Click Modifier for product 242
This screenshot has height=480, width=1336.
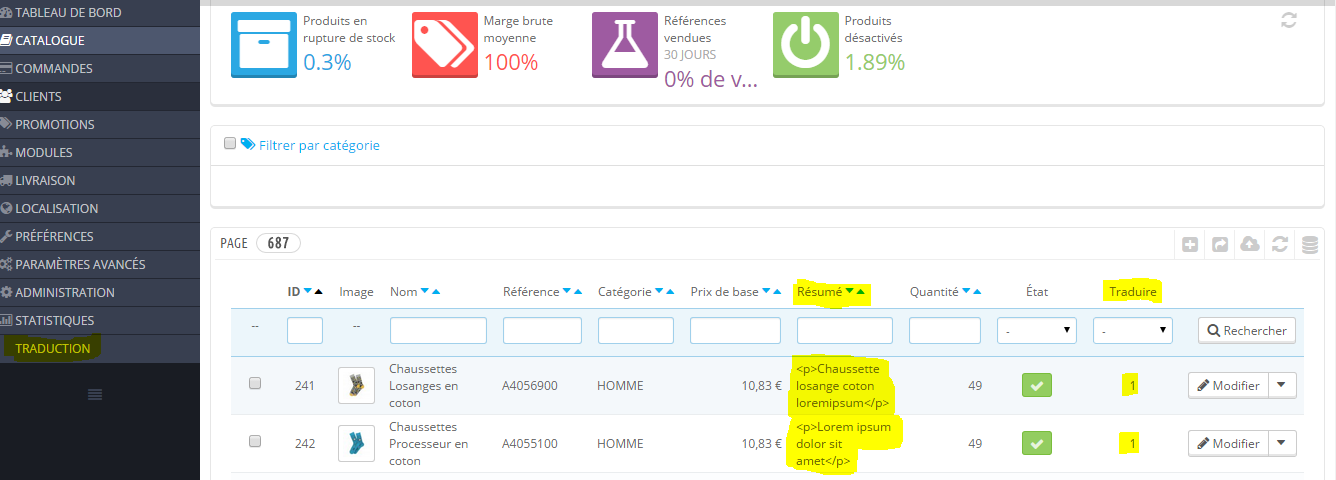point(1229,444)
